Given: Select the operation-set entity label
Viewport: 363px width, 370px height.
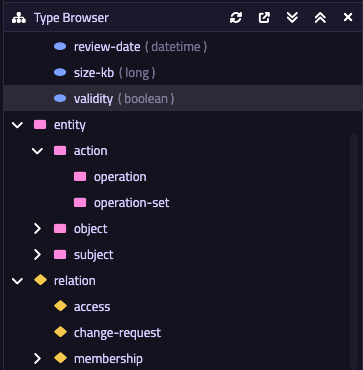Looking at the screenshot, I should (x=132, y=203).
